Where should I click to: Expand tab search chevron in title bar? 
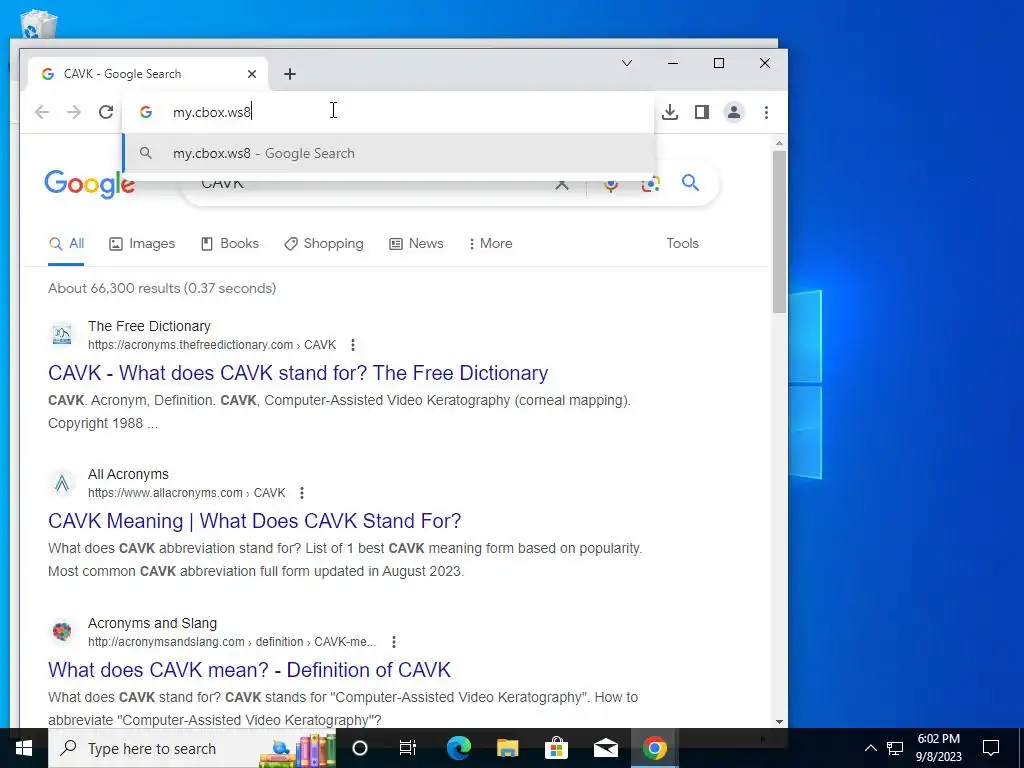pyautogui.click(x=626, y=63)
